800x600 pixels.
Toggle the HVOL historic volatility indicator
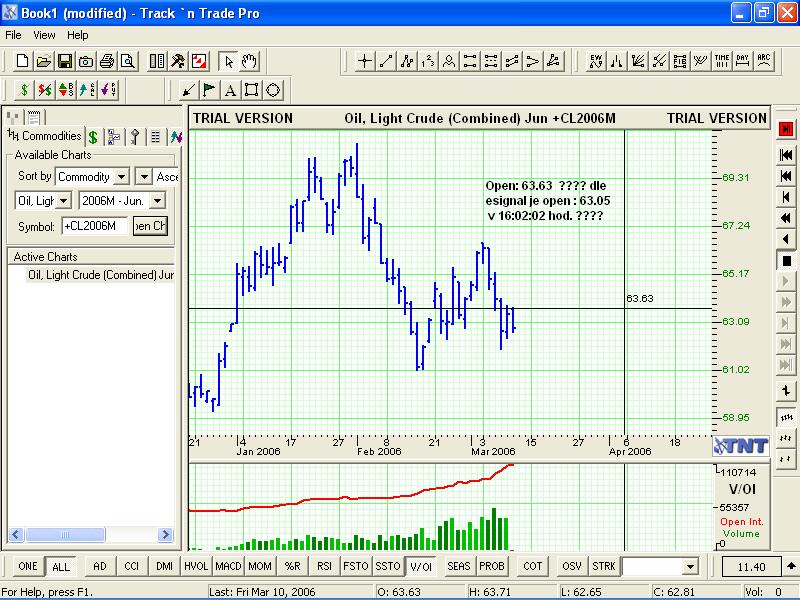point(196,566)
